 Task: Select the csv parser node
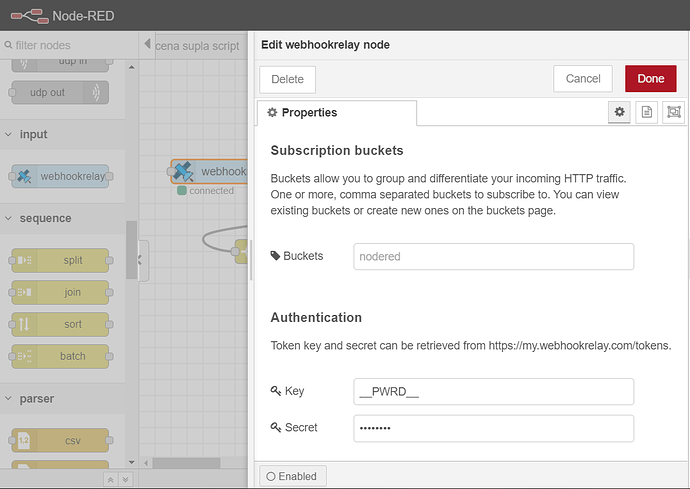(60, 439)
